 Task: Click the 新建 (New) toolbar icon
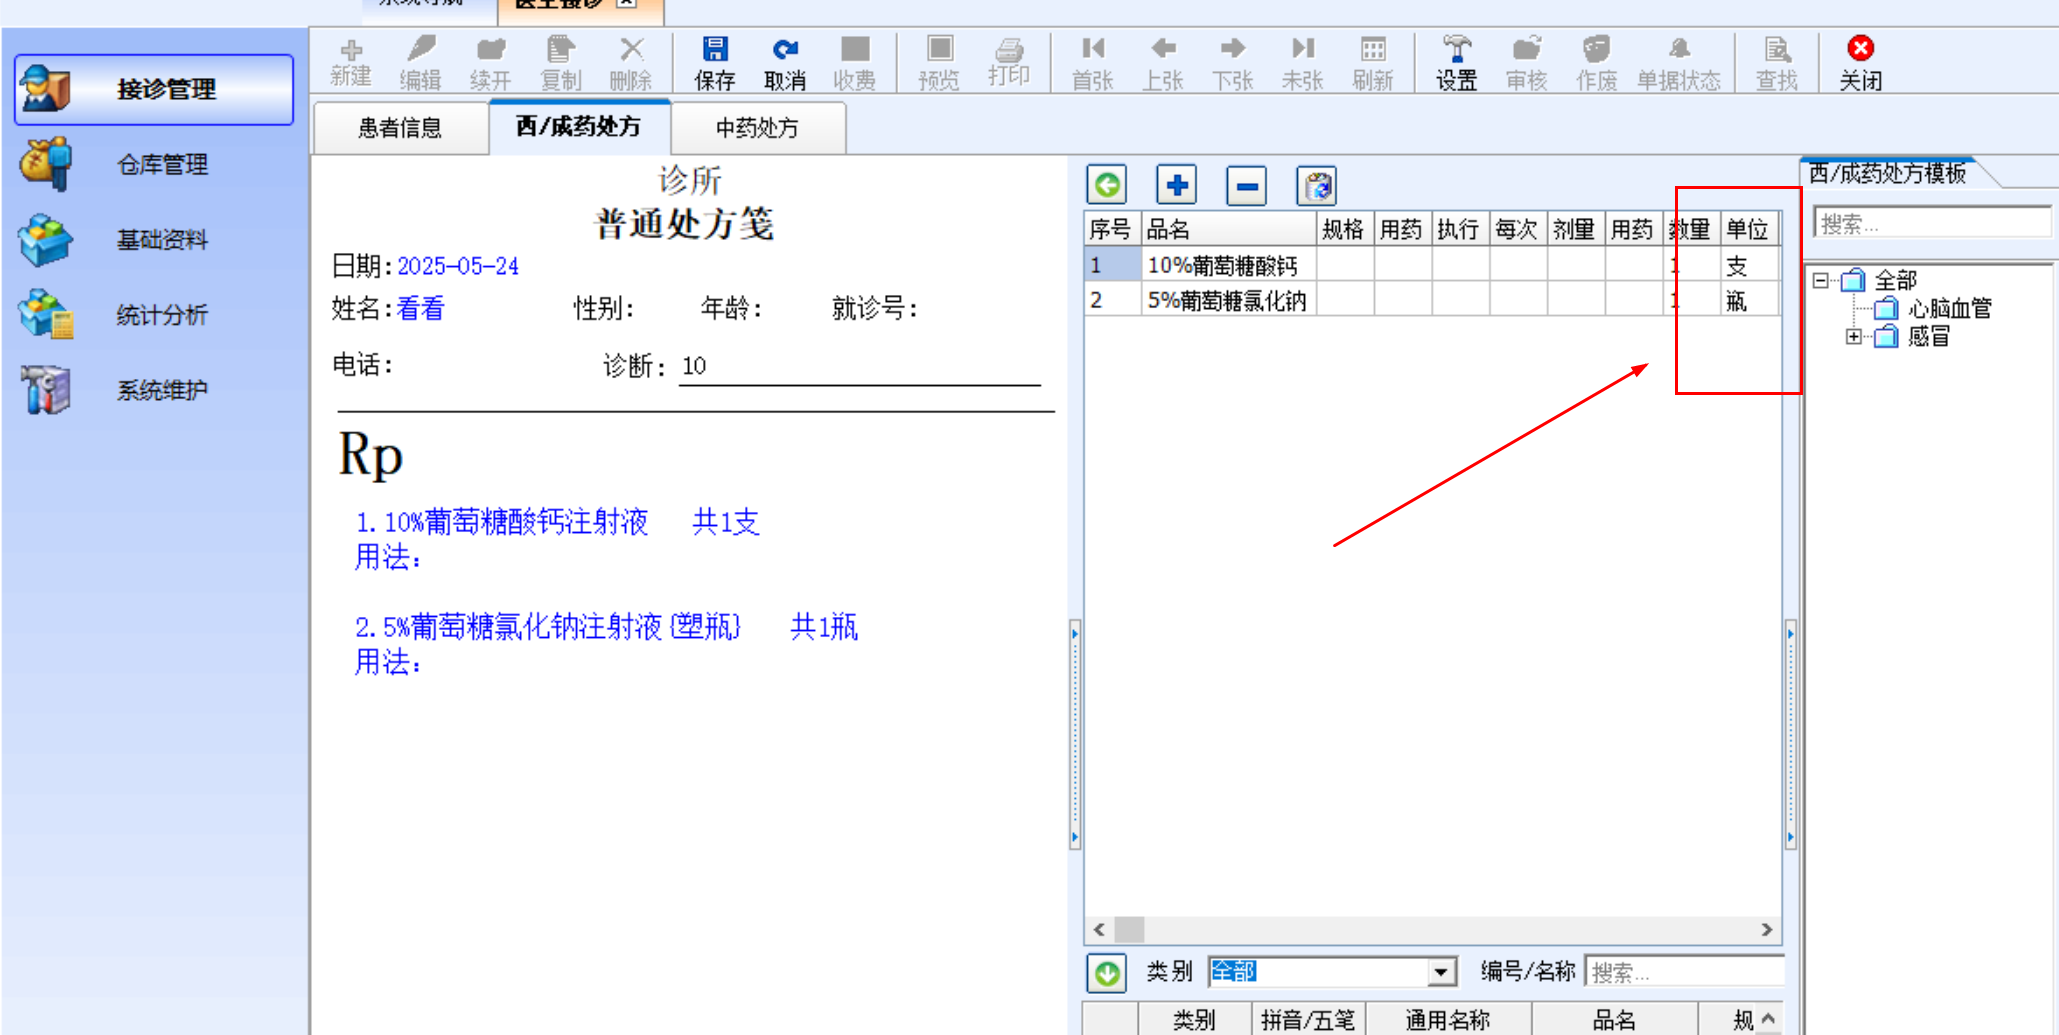[351, 64]
